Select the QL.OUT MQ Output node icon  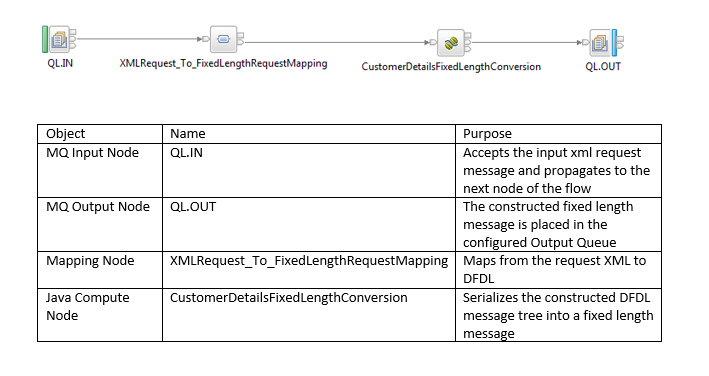[600, 43]
